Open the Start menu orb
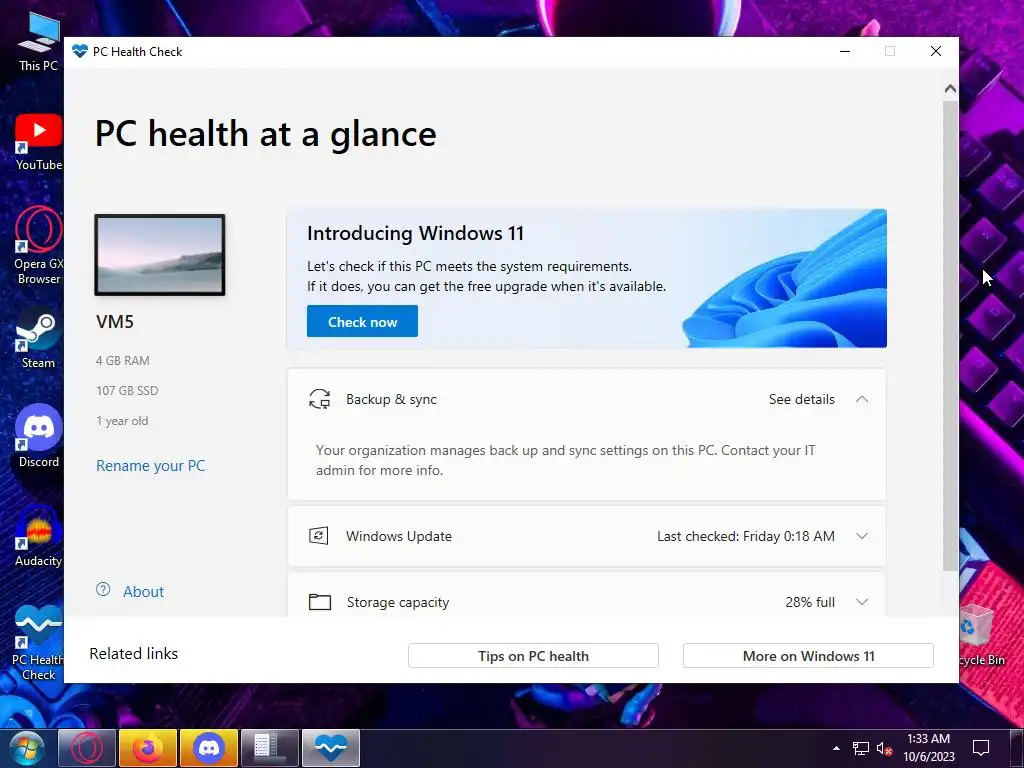Image resolution: width=1024 pixels, height=768 pixels. 26,748
